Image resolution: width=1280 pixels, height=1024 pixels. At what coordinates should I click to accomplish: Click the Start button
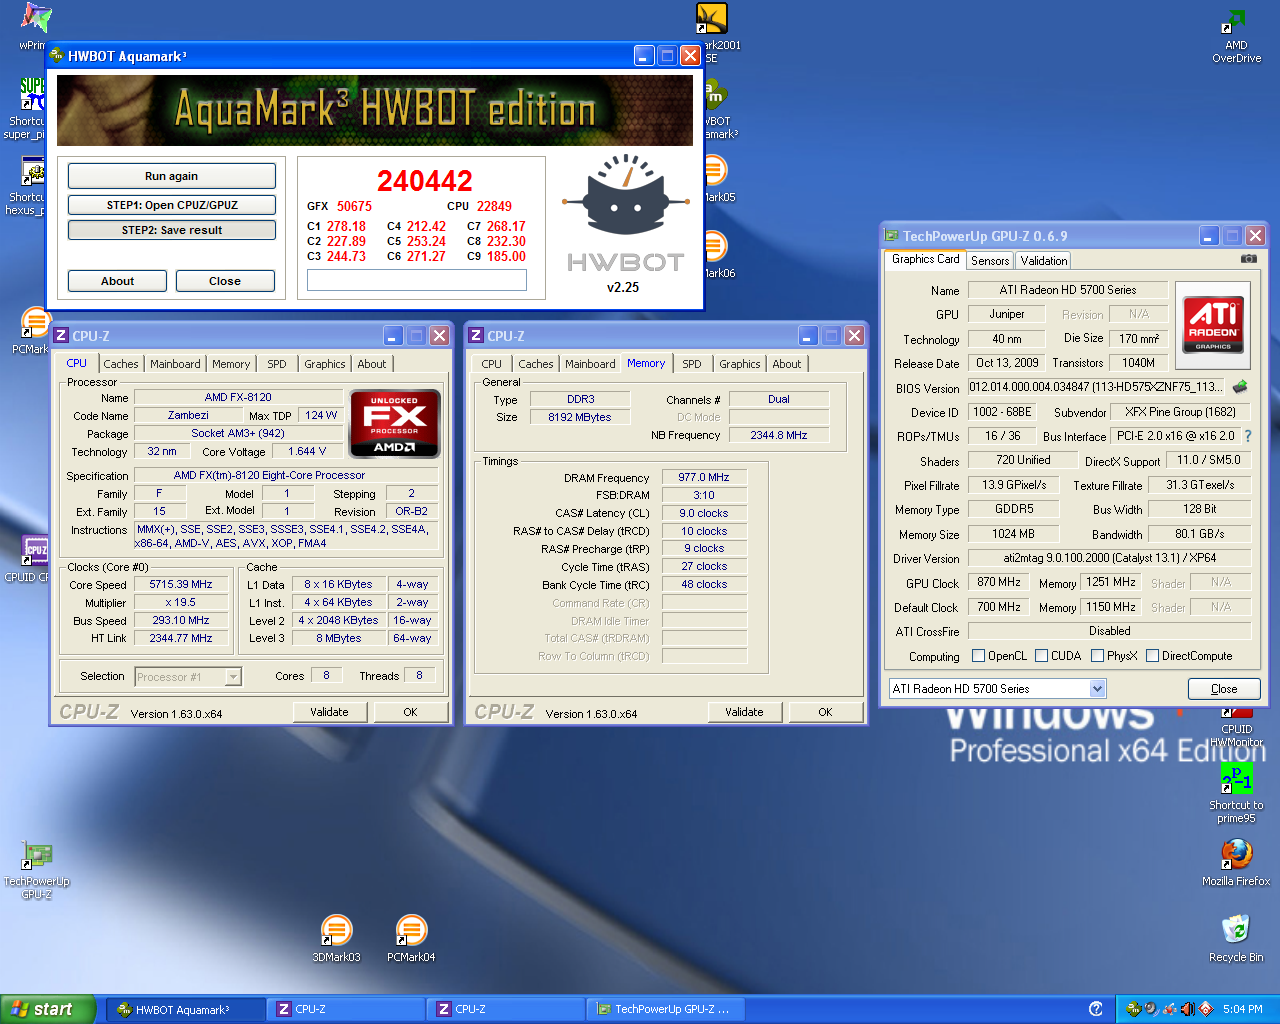pos(48,1009)
